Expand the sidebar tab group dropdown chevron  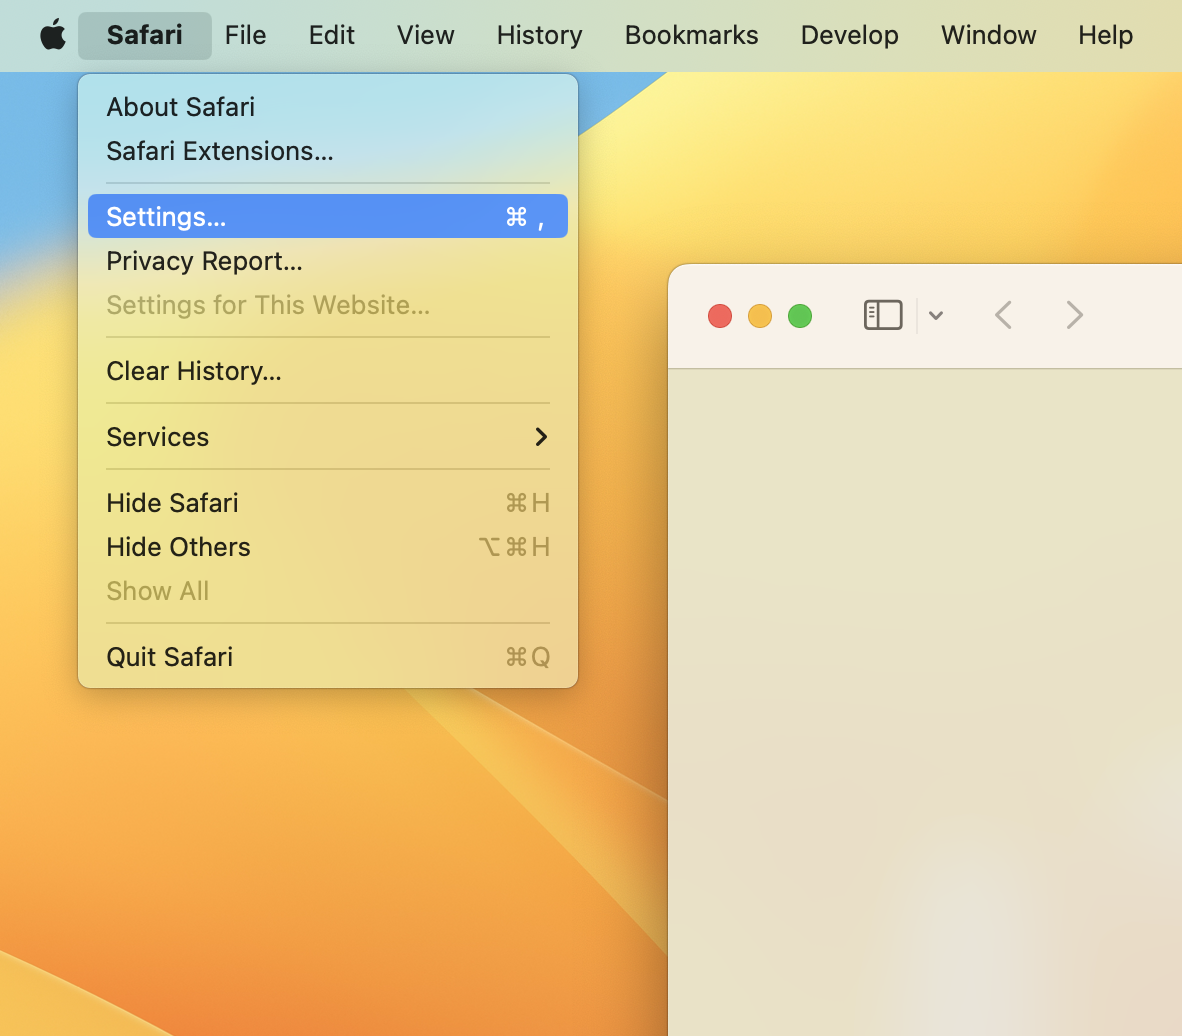(936, 315)
